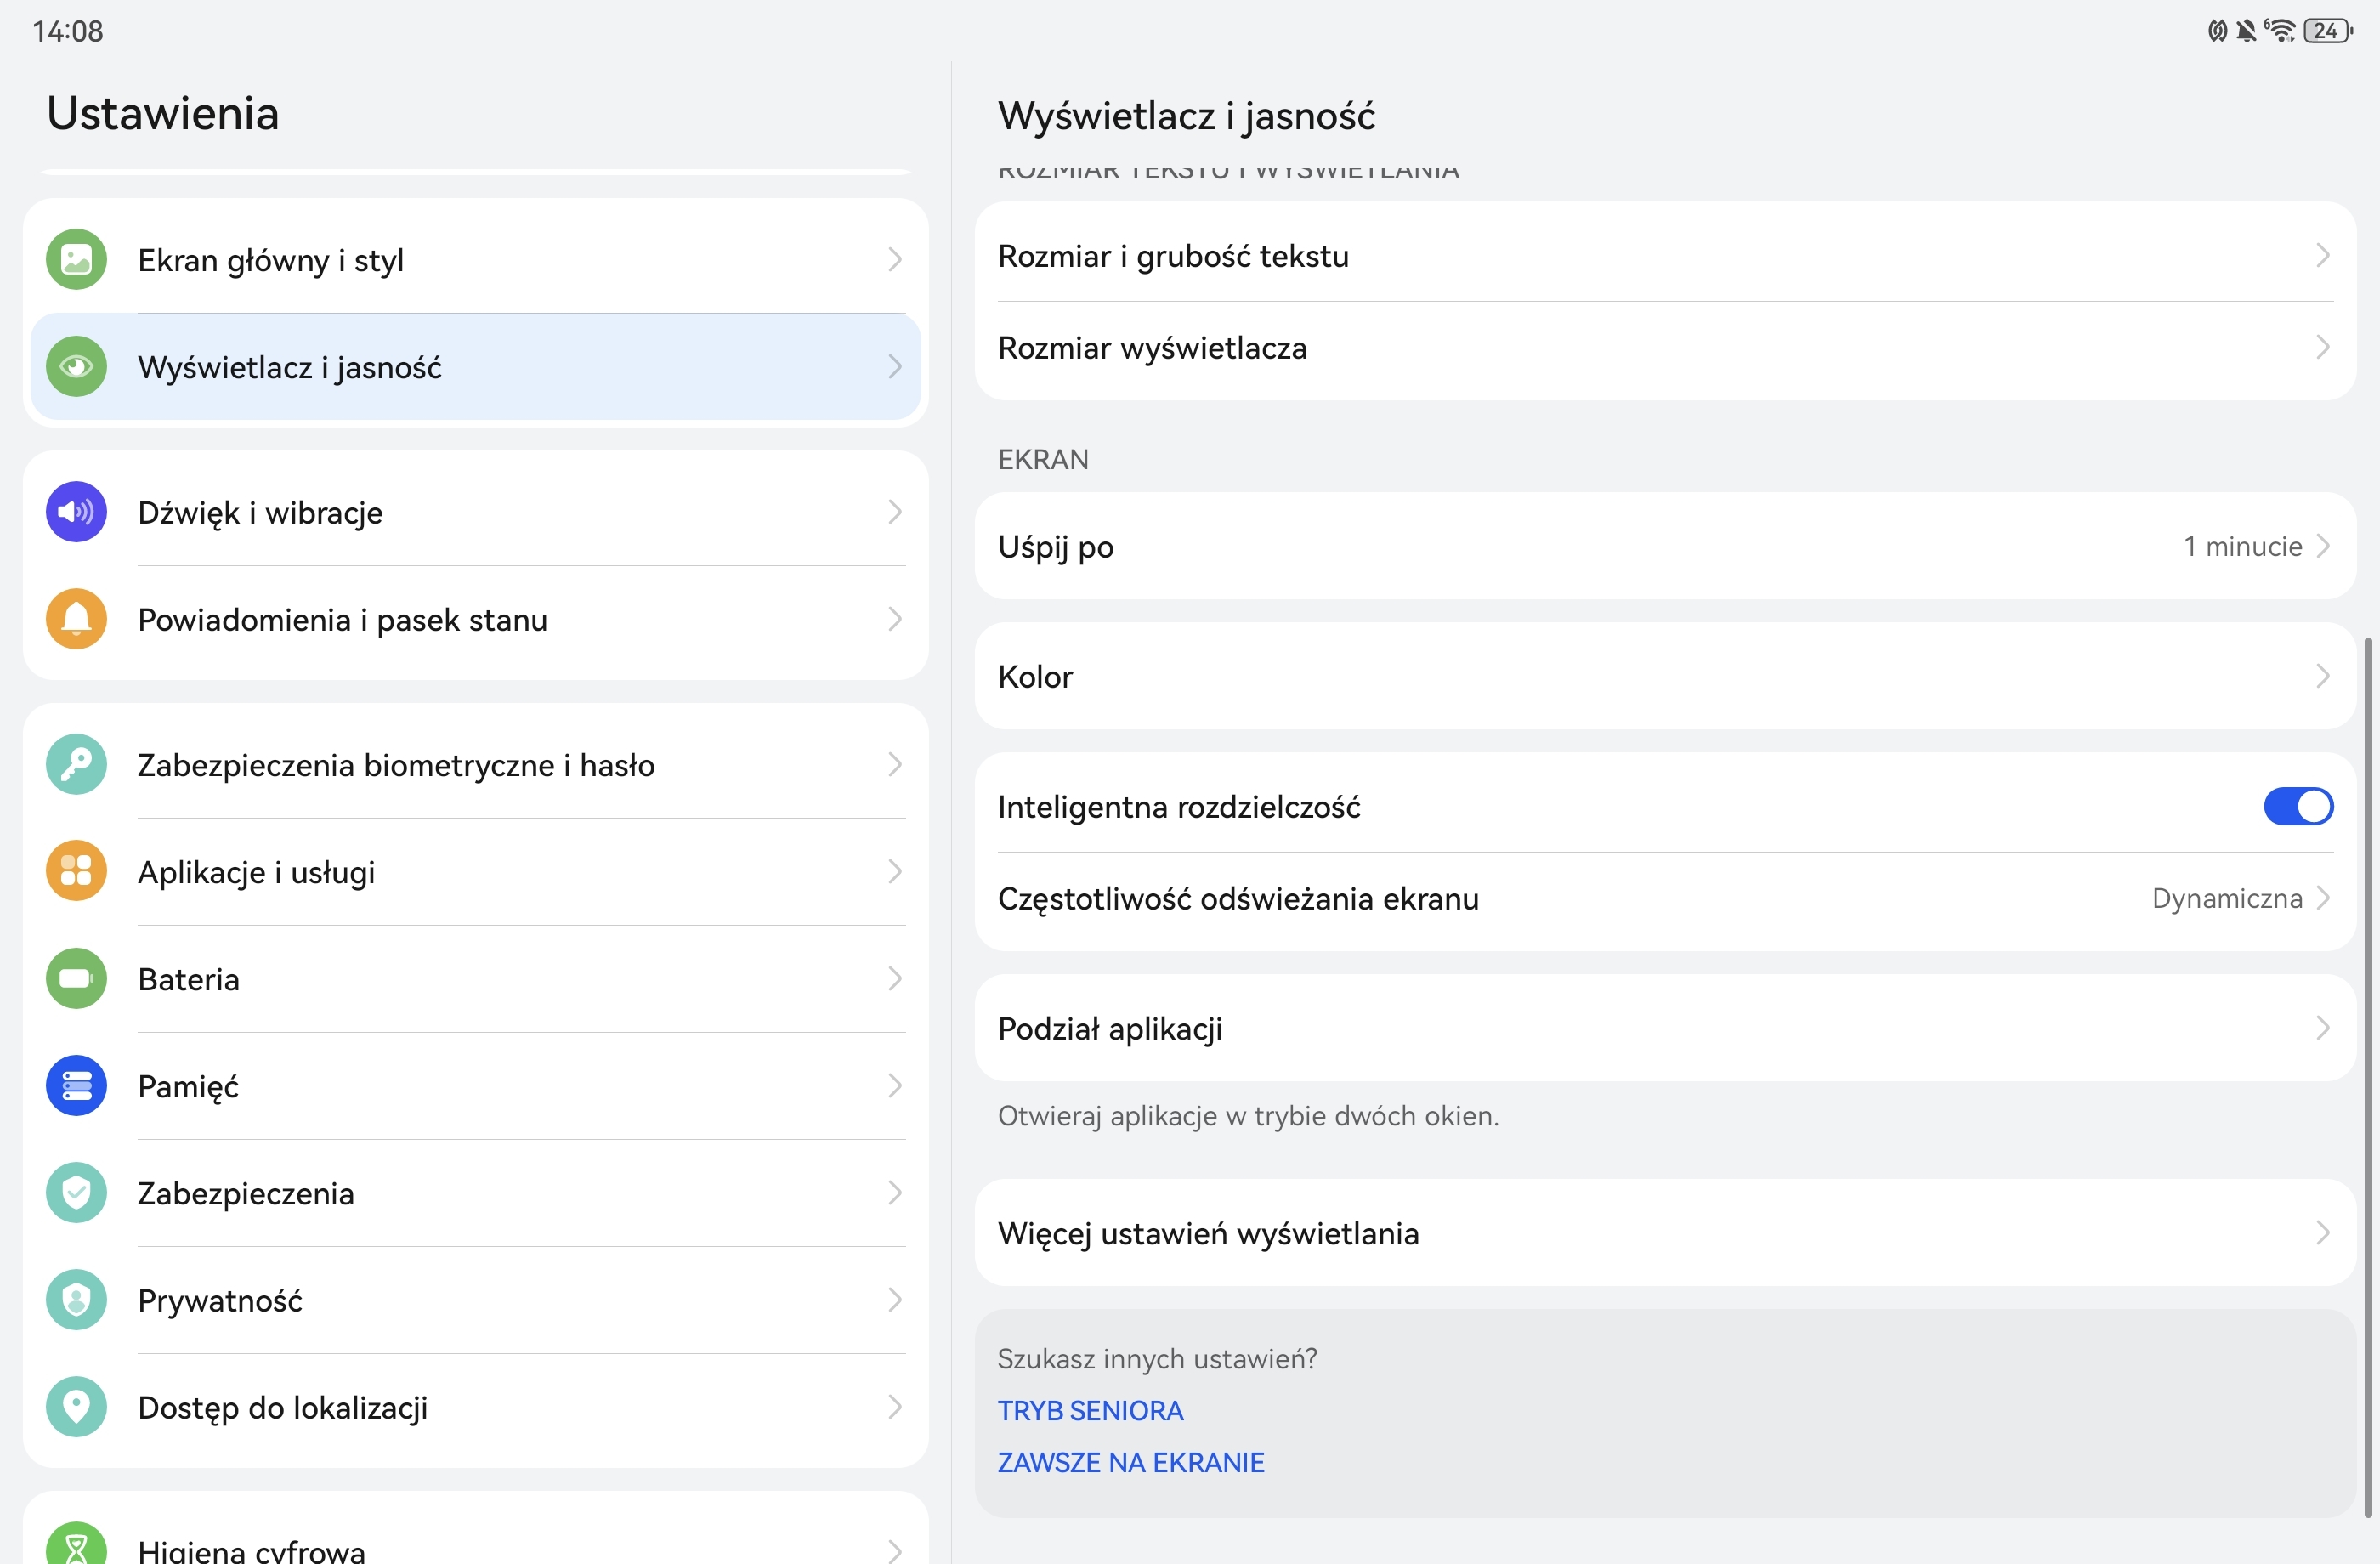This screenshot has width=2380, height=1564.
Task: Tap the location pin Dostęp do lokalizacji icon
Action: (x=76, y=1407)
